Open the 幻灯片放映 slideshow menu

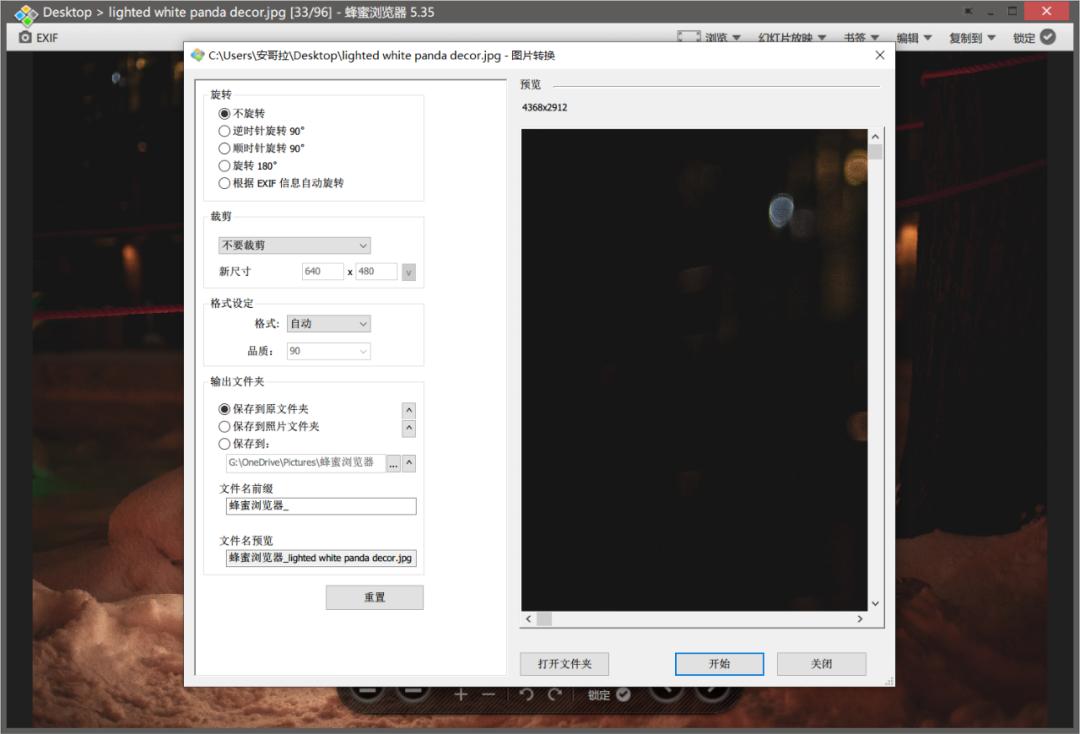click(x=786, y=36)
